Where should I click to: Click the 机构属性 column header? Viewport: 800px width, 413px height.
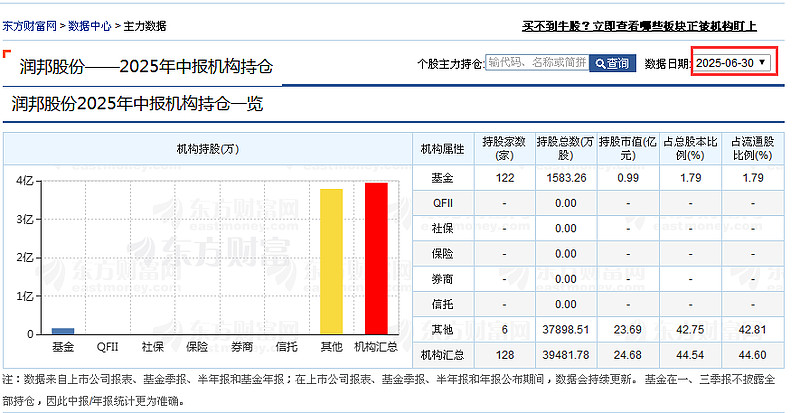442,149
